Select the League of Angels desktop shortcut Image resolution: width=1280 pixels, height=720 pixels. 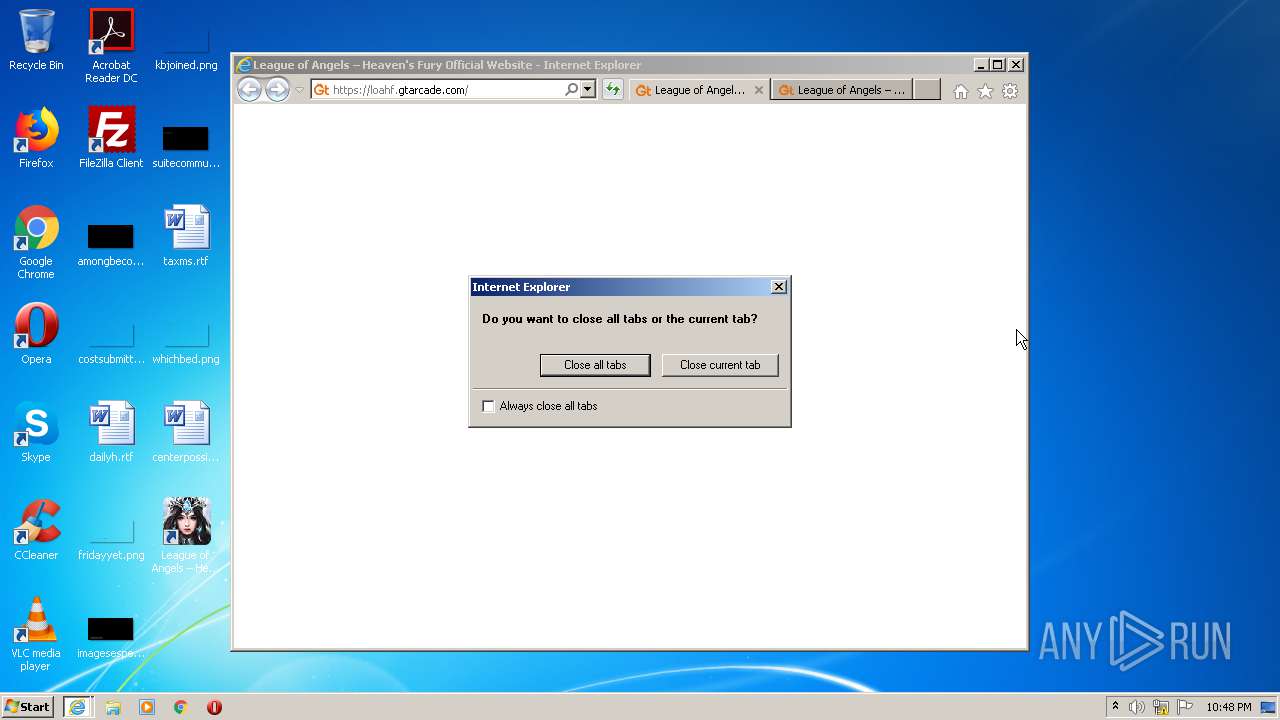[186, 536]
